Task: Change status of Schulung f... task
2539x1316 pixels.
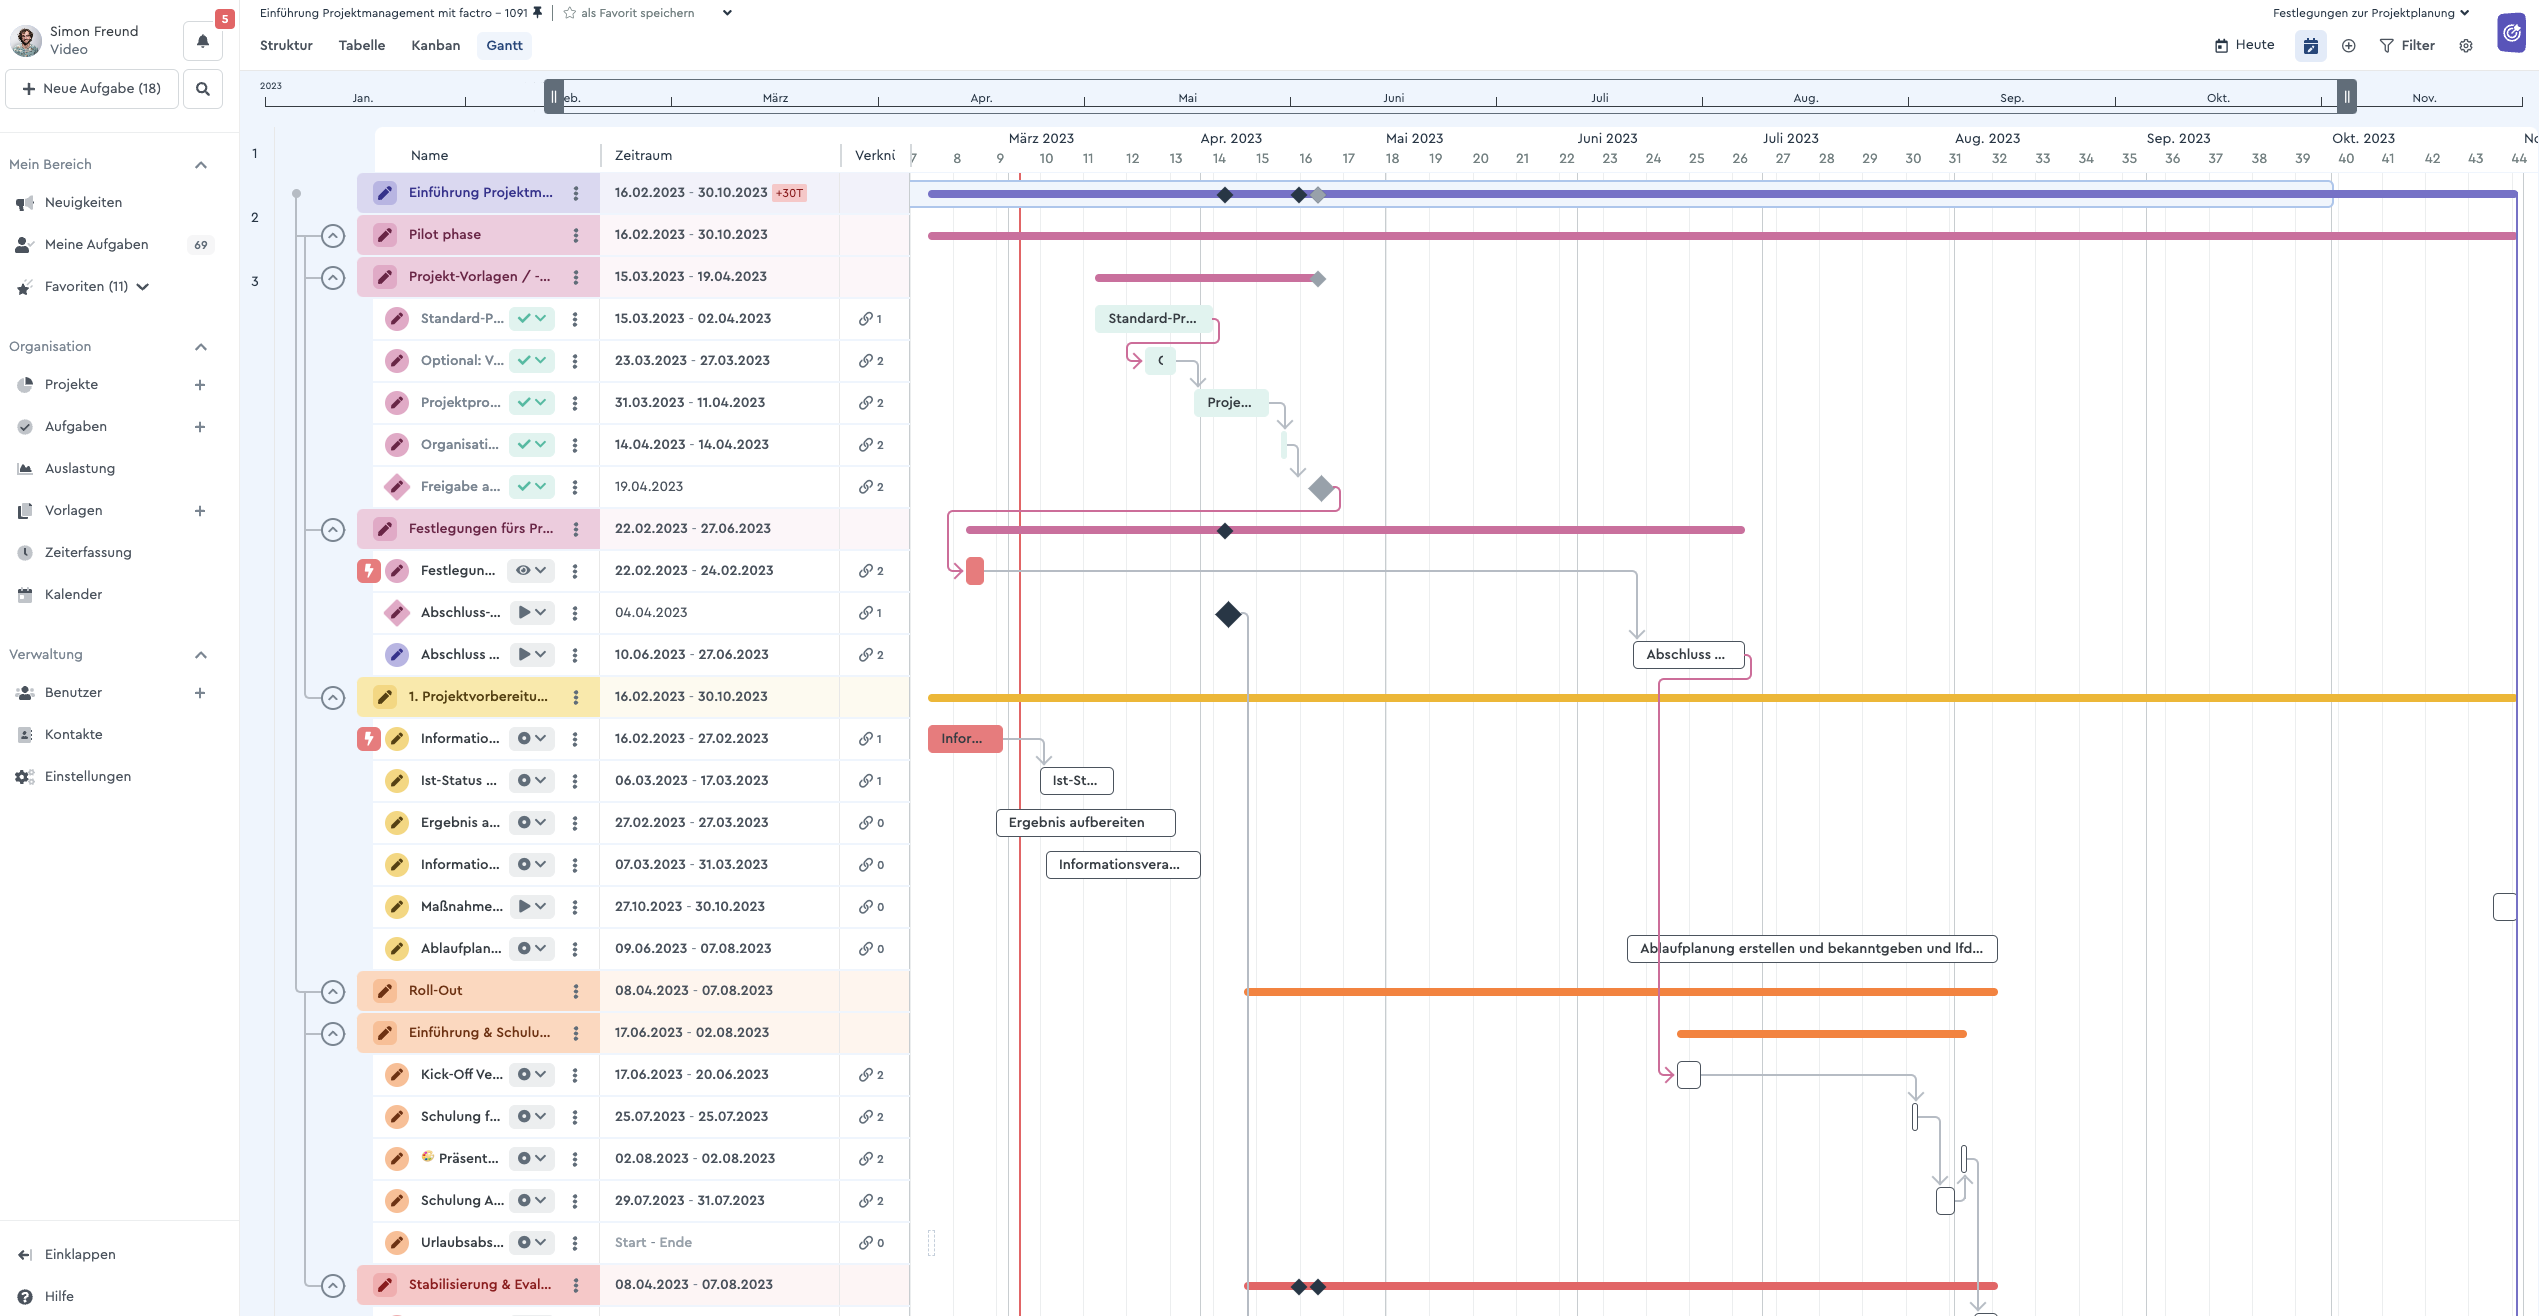Action: [532, 1117]
